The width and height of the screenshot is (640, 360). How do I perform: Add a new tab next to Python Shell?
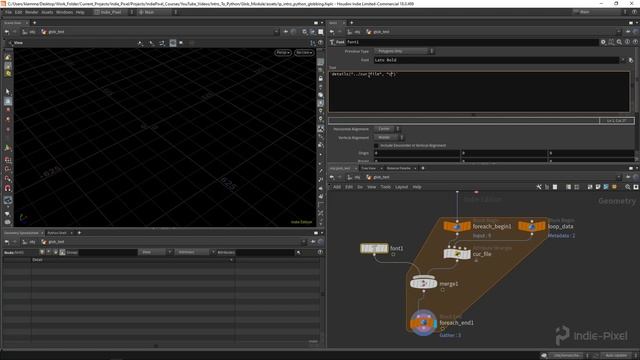click(79, 233)
